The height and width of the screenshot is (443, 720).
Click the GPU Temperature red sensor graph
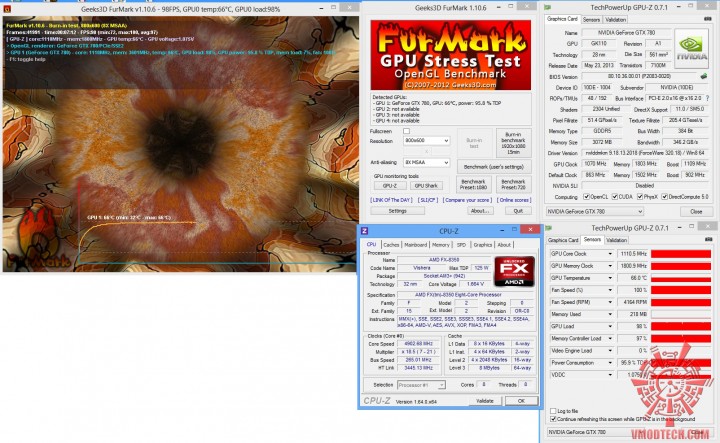[681, 278]
